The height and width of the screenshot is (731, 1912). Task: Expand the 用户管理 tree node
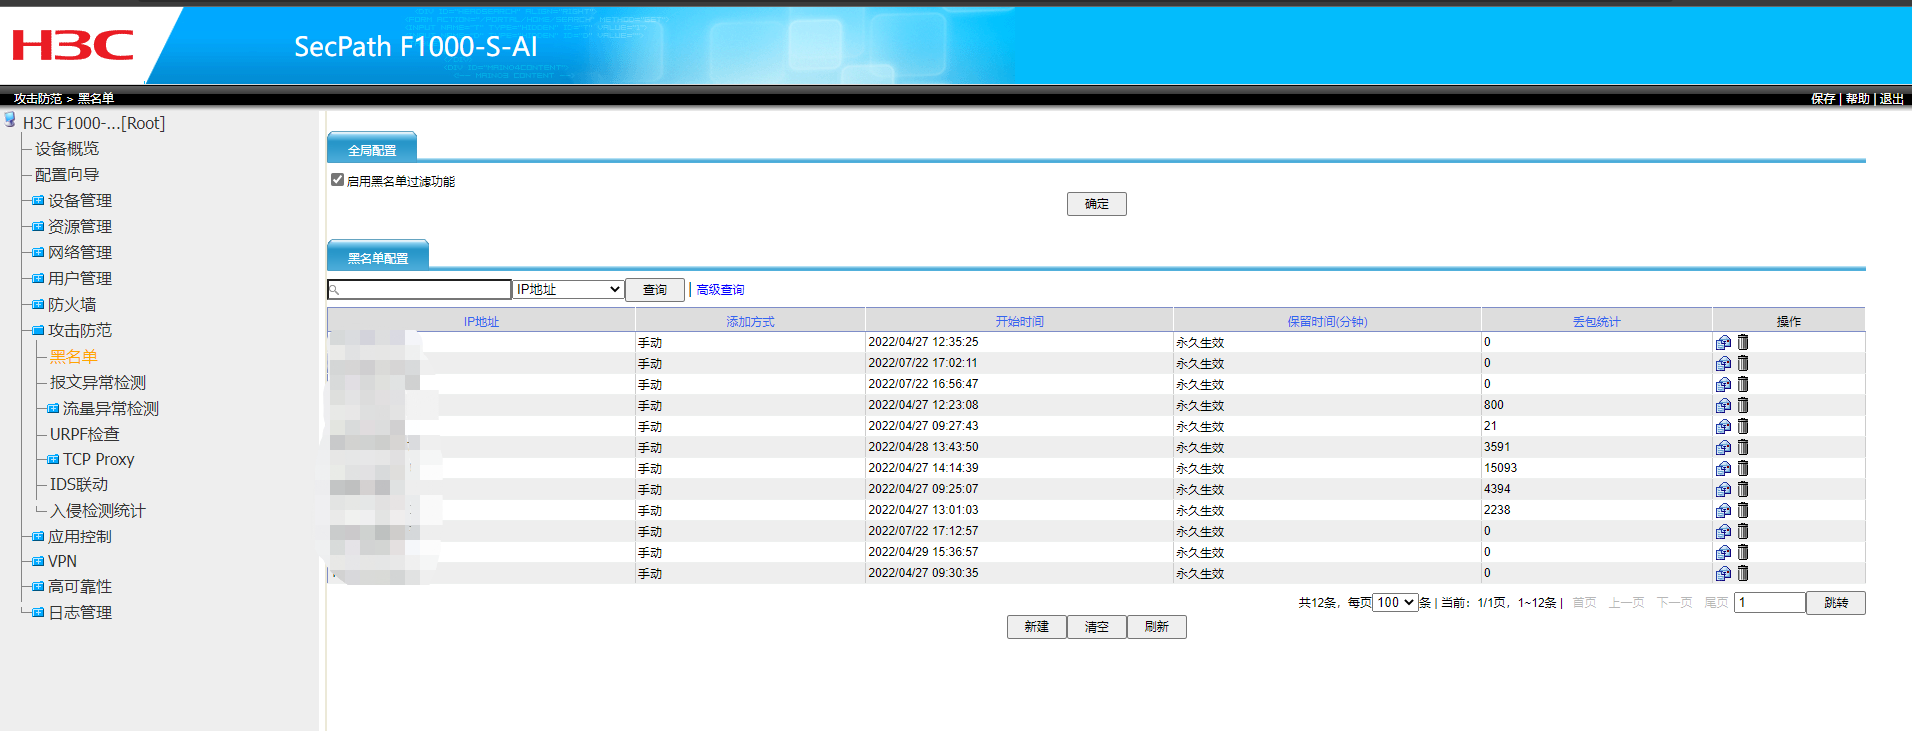click(x=38, y=279)
